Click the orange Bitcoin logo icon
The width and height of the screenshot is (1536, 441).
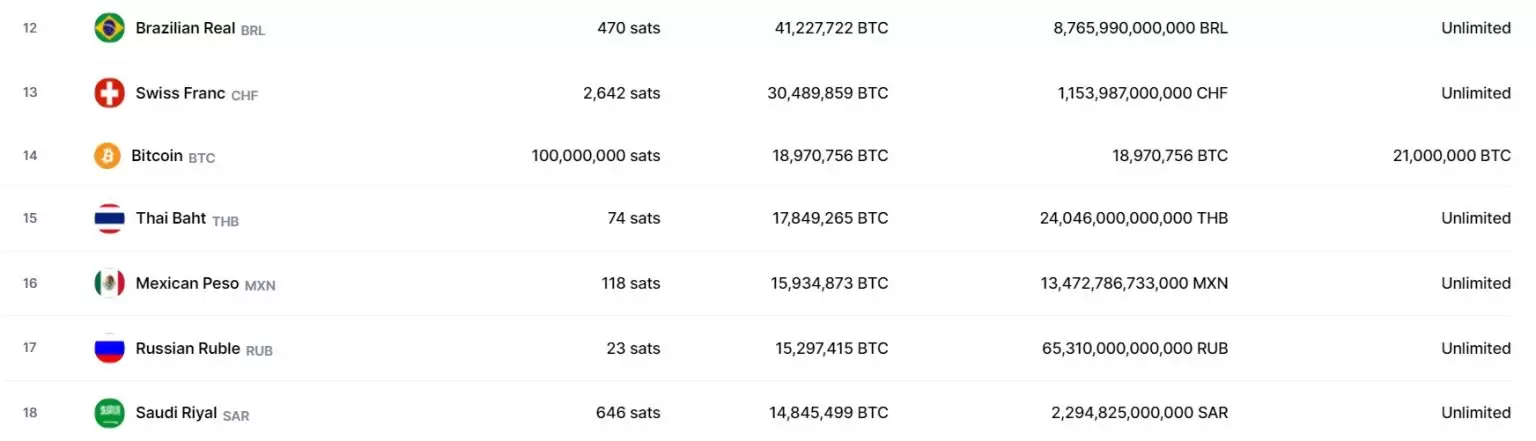pyautogui.click(x=107, y=156)
